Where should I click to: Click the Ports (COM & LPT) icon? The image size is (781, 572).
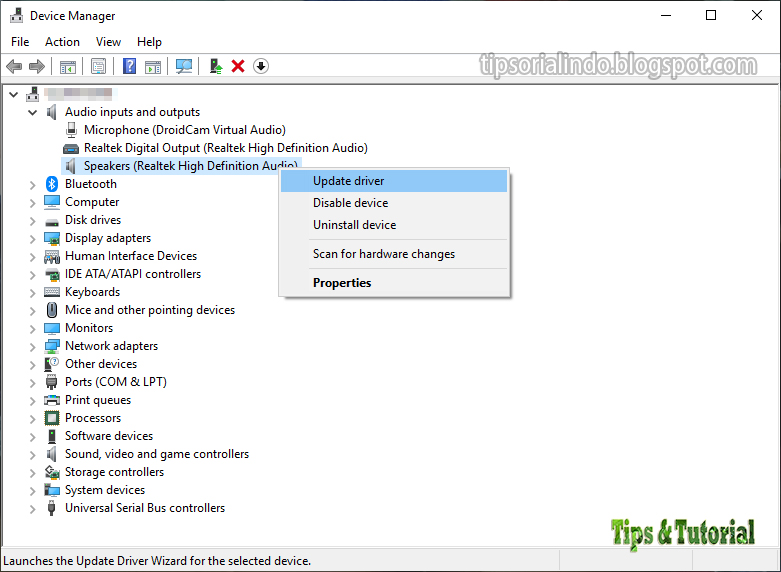(51, 382)
